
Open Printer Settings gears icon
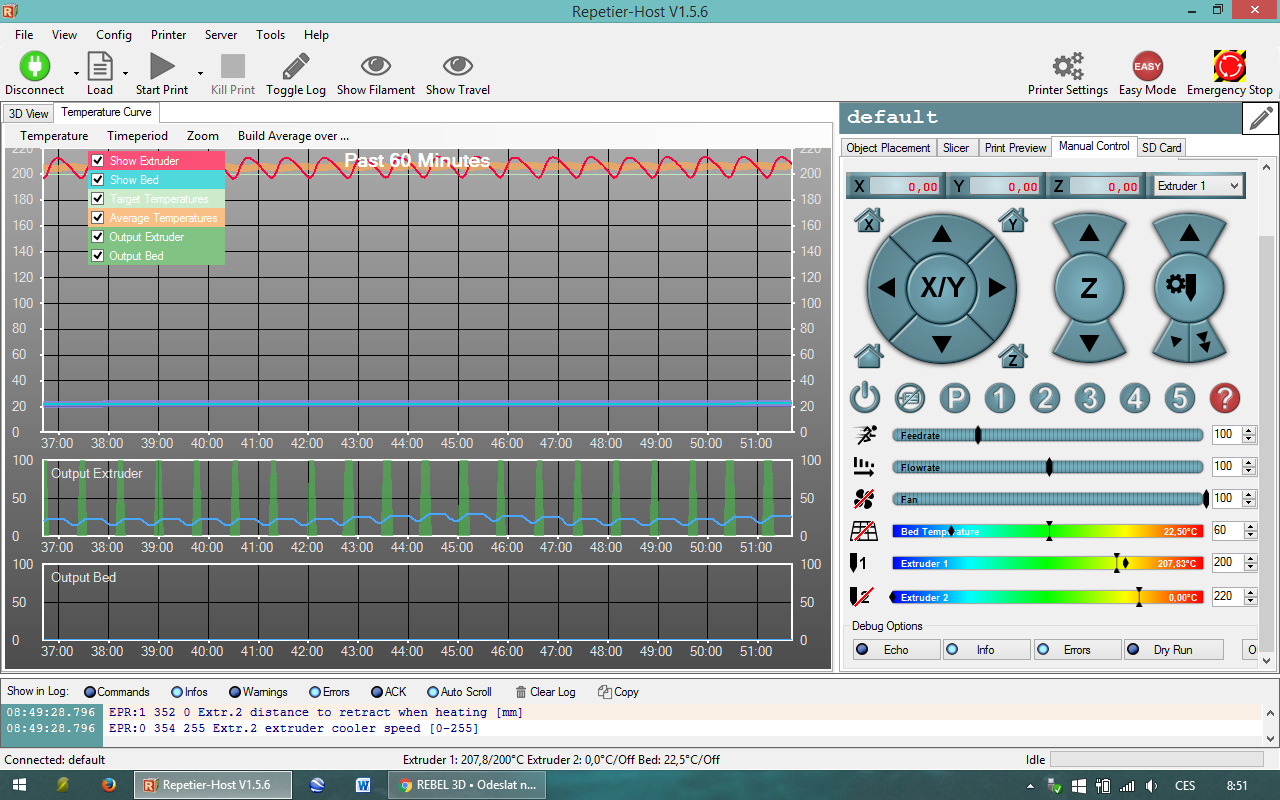1067,67
